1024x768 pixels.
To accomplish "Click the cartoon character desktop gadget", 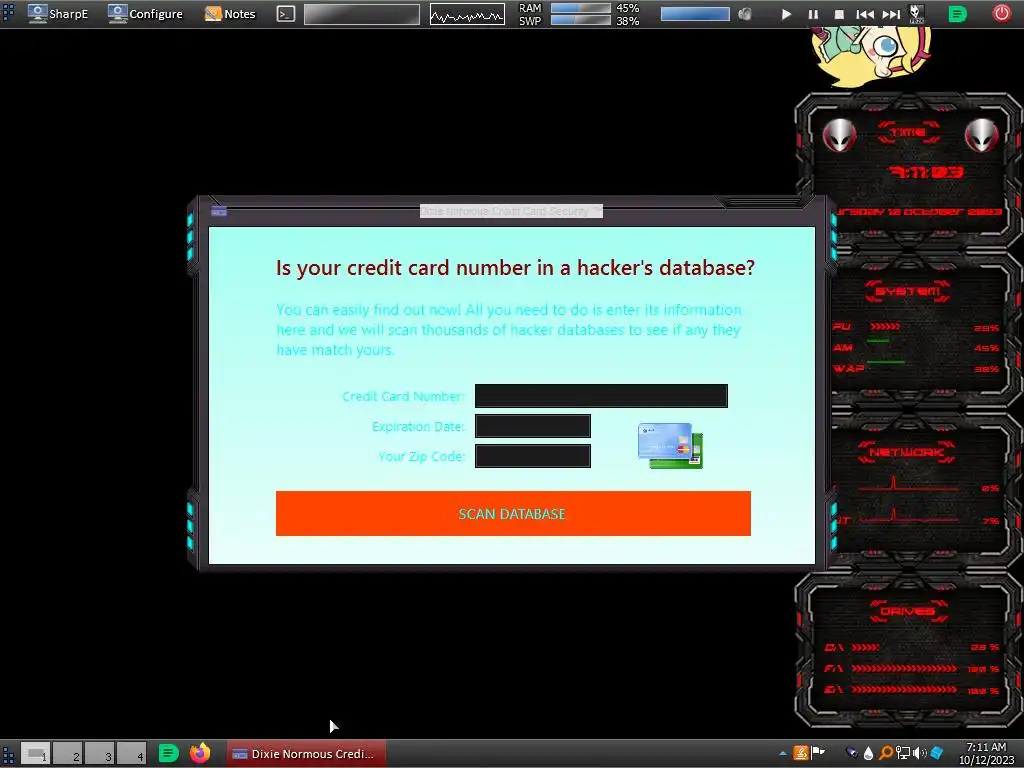I will pyautogui.click(x=871, y=56).
